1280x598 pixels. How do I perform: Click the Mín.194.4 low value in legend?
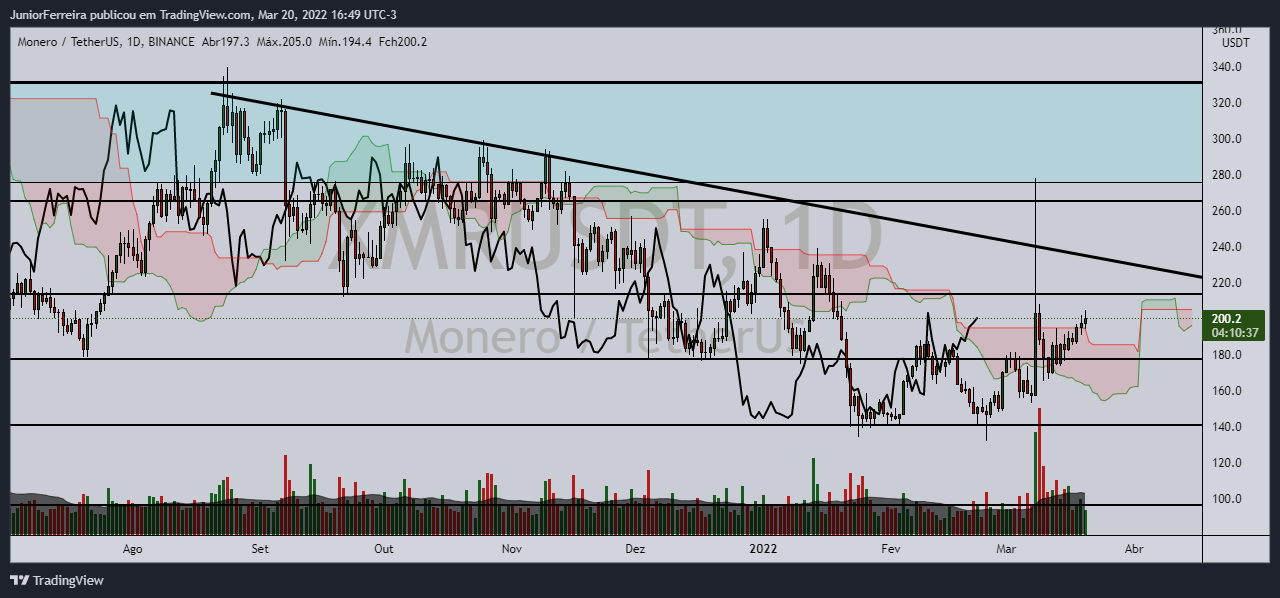[x=344, y=42]
